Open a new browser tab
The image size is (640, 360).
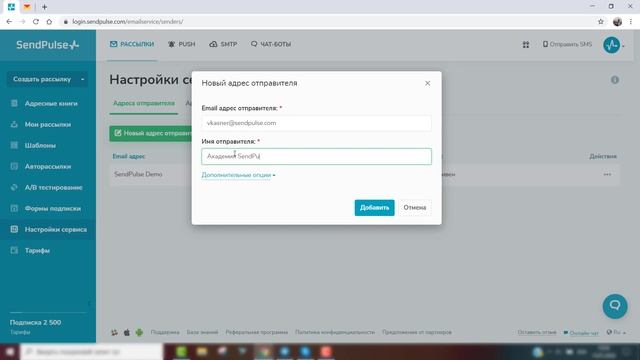(44, 7)
